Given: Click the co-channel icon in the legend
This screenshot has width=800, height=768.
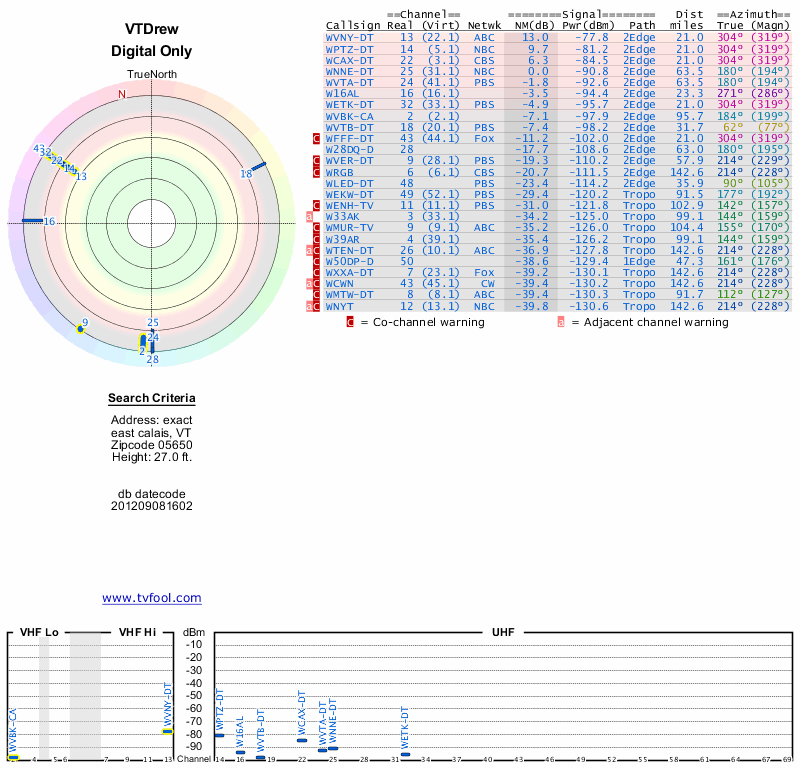Looking at the screenshot, I should click(x=350, y=322).
